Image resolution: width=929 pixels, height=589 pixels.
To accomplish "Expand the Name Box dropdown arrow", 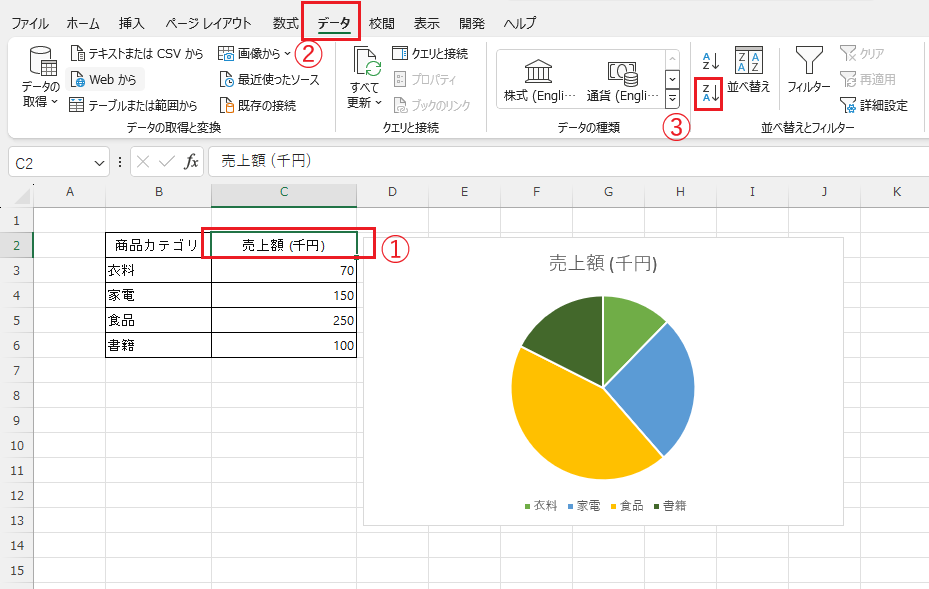I will tap(99, 163).
